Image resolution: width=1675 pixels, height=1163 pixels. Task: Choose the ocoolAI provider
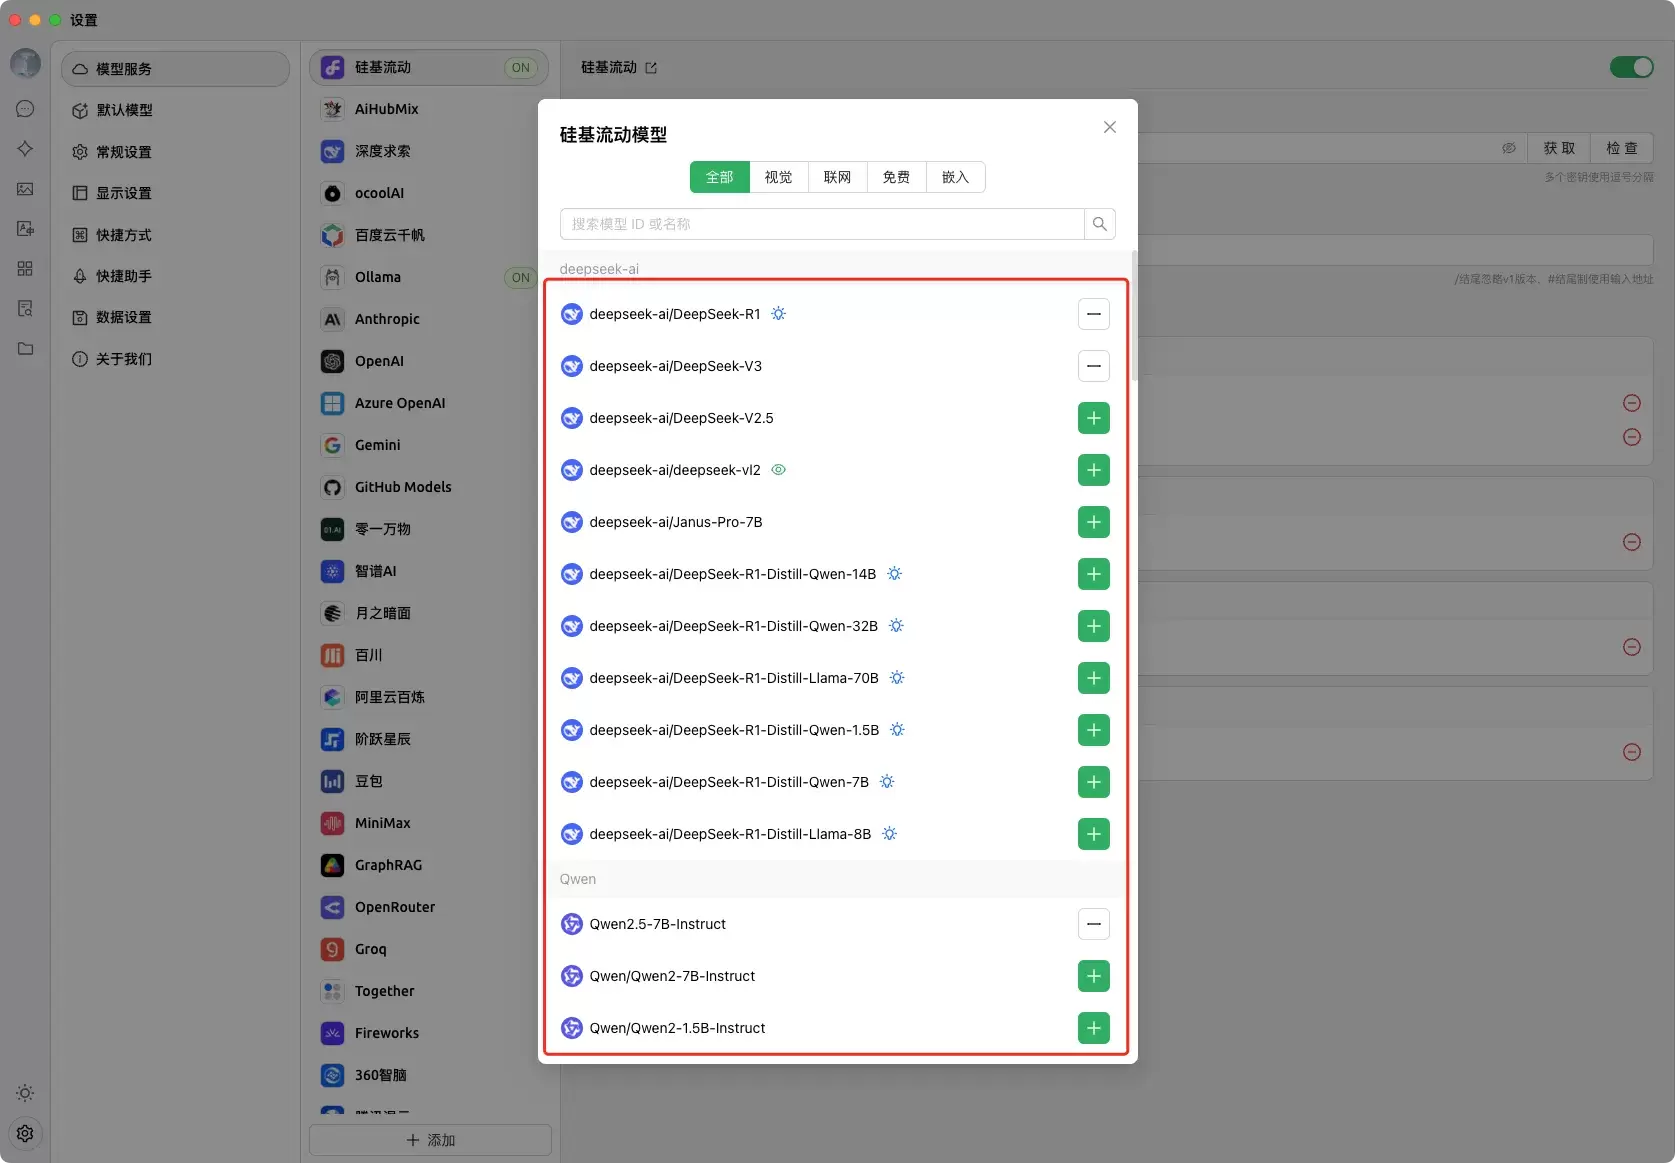tap(429, 193)
